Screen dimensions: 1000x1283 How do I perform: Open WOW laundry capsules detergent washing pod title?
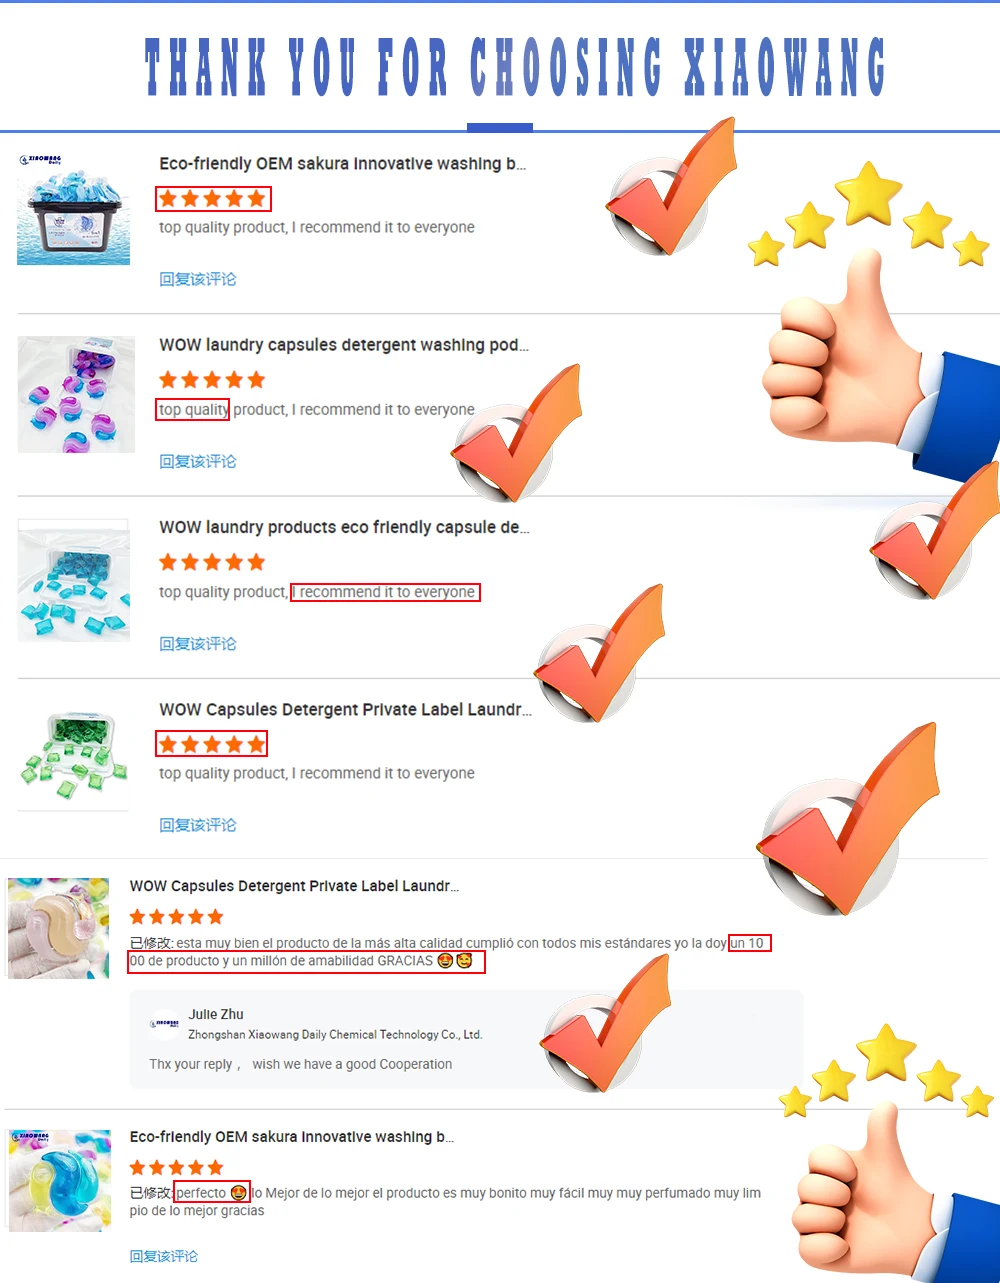tap(344, 345)
